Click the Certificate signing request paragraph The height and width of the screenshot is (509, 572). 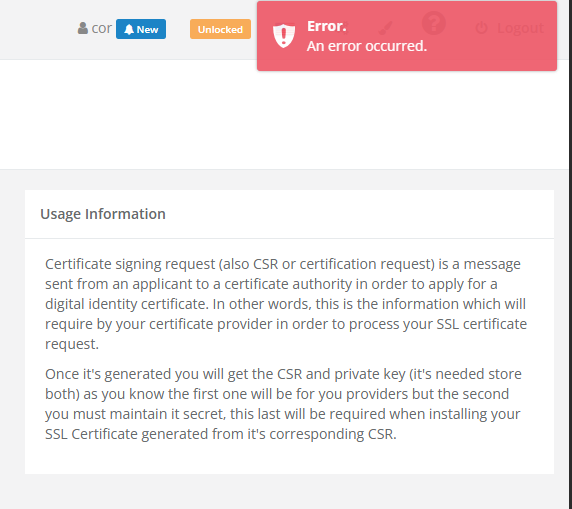[286, 304]
